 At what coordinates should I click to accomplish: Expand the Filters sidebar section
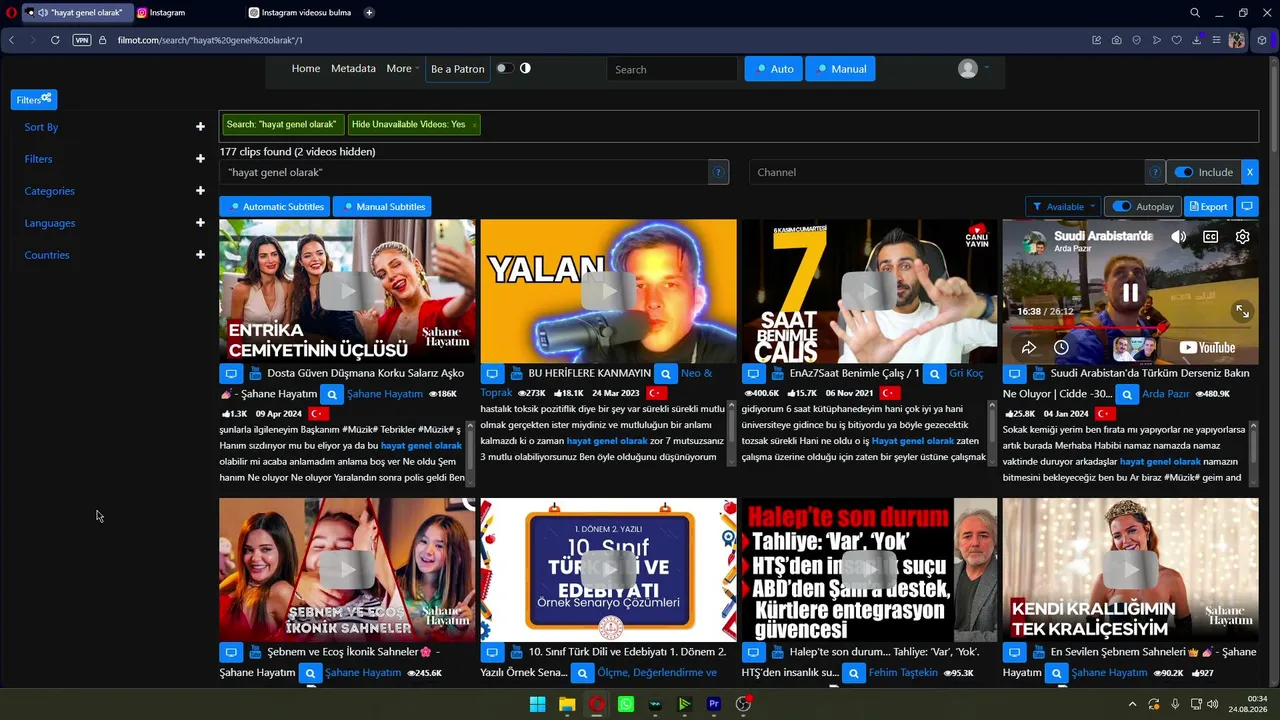point(200,159)
